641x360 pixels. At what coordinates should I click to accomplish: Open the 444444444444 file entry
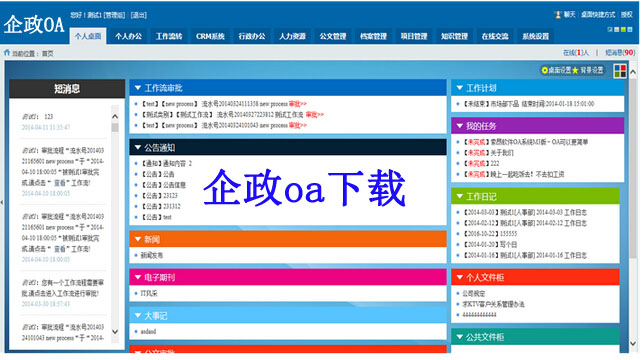[x=479, y=315]
